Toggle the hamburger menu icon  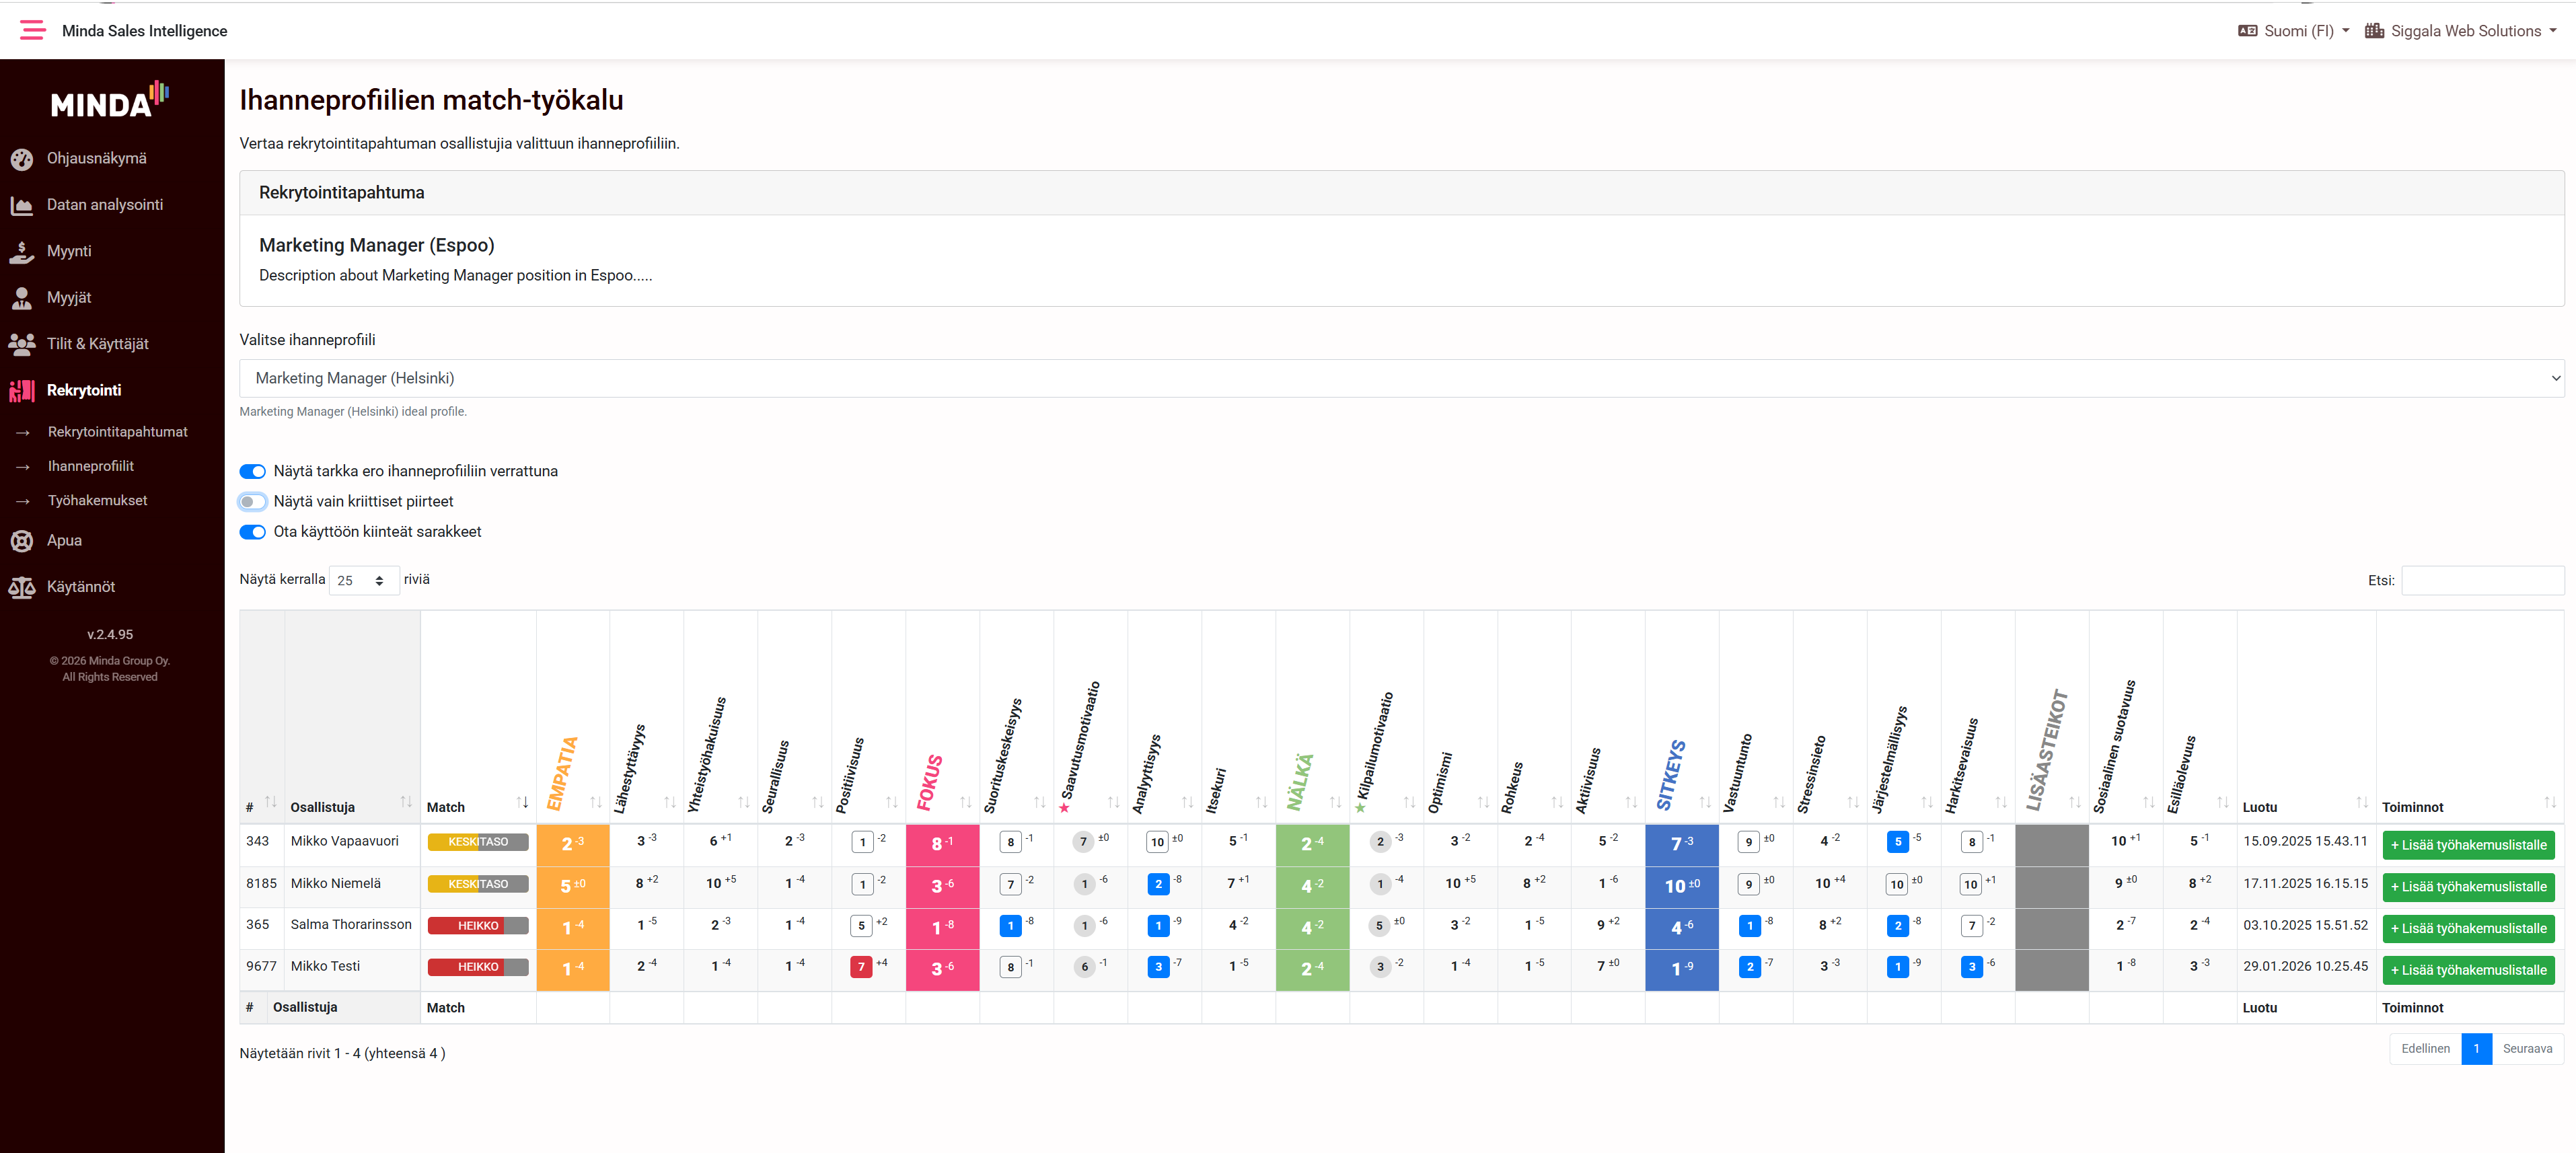[33, 30]
